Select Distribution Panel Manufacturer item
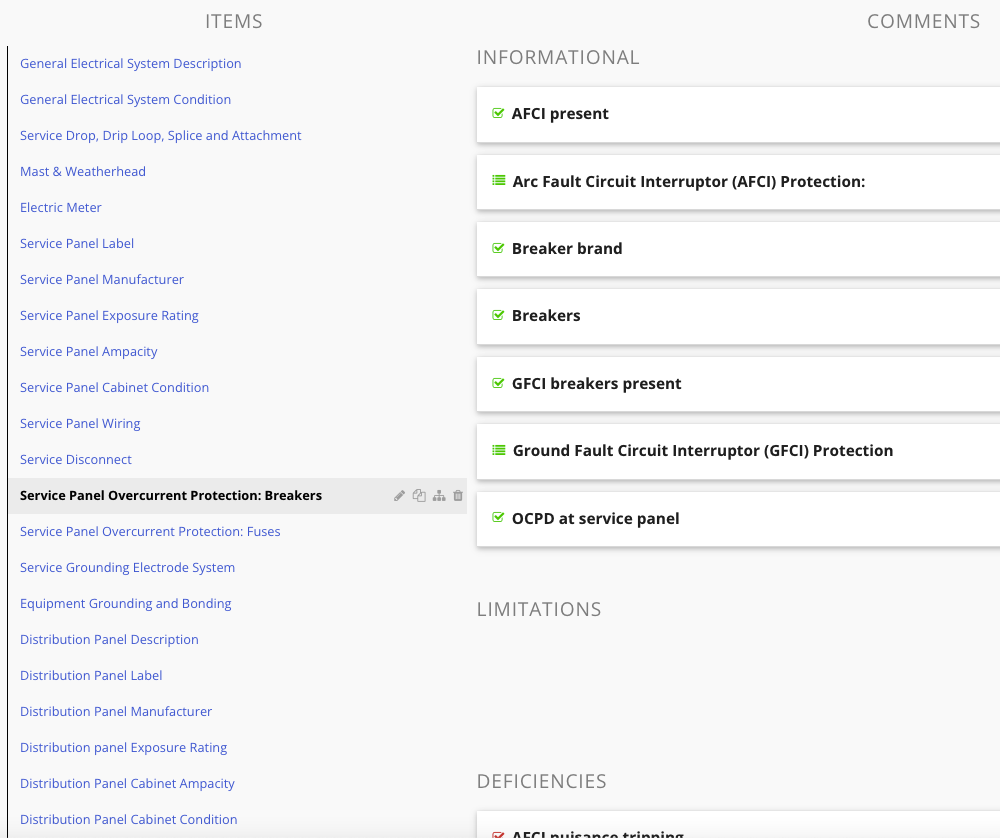The width and height of the screenshot is (1000, 838). click(115, 712)
